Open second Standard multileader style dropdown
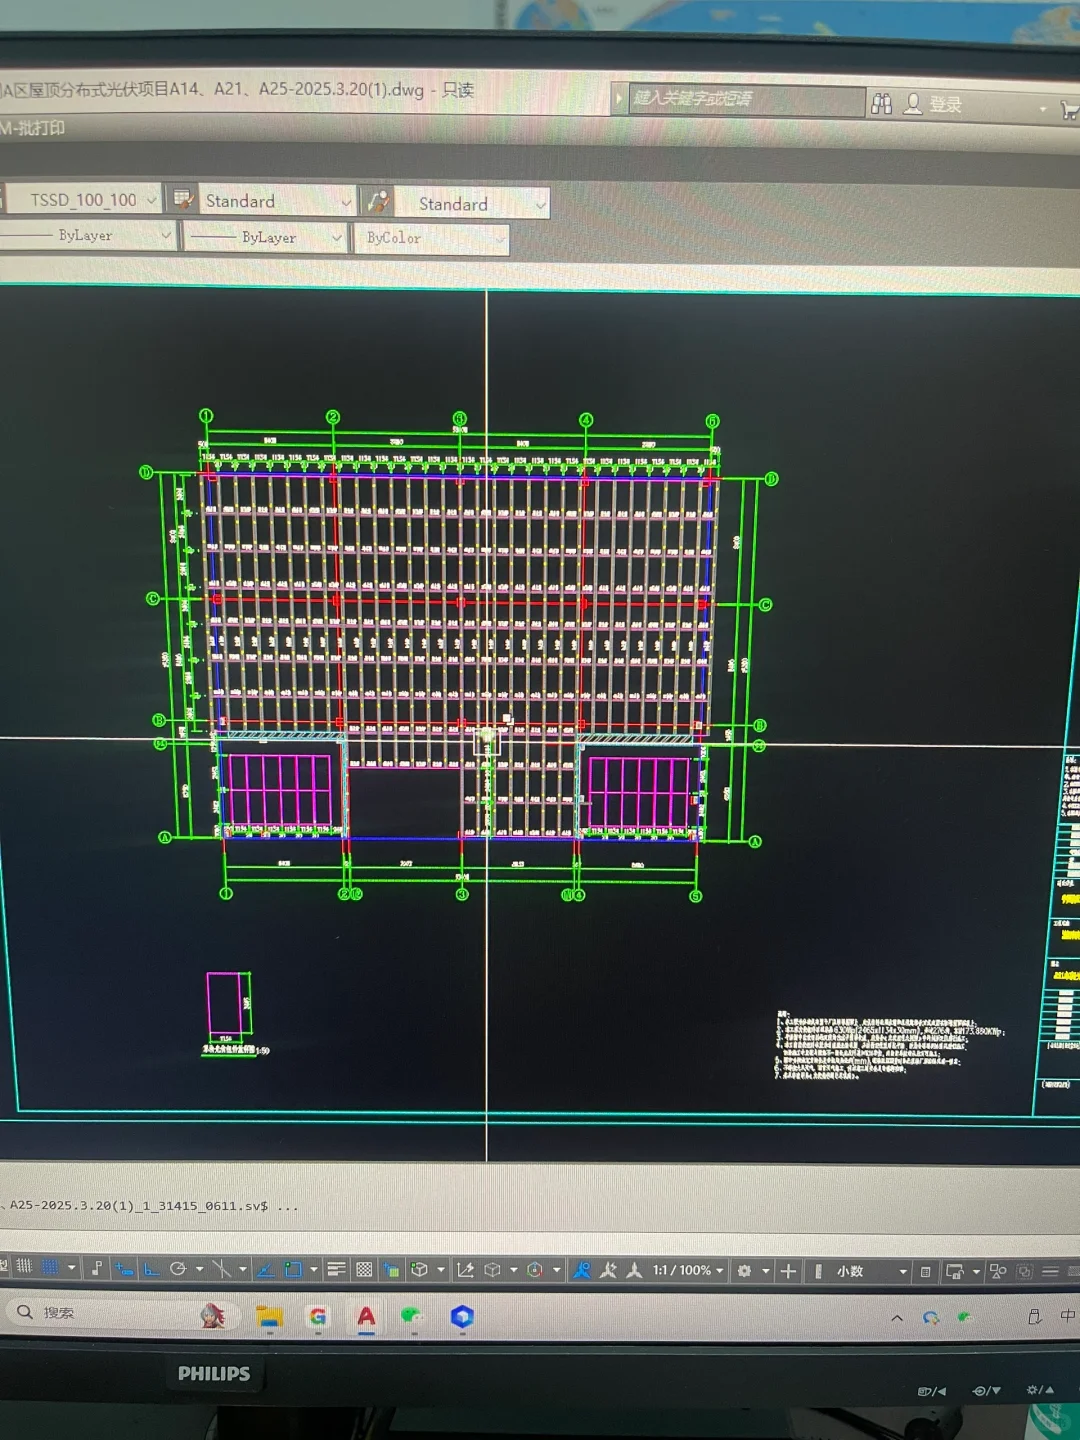This screenshot has height=1440, width=1080. point(472,203)
